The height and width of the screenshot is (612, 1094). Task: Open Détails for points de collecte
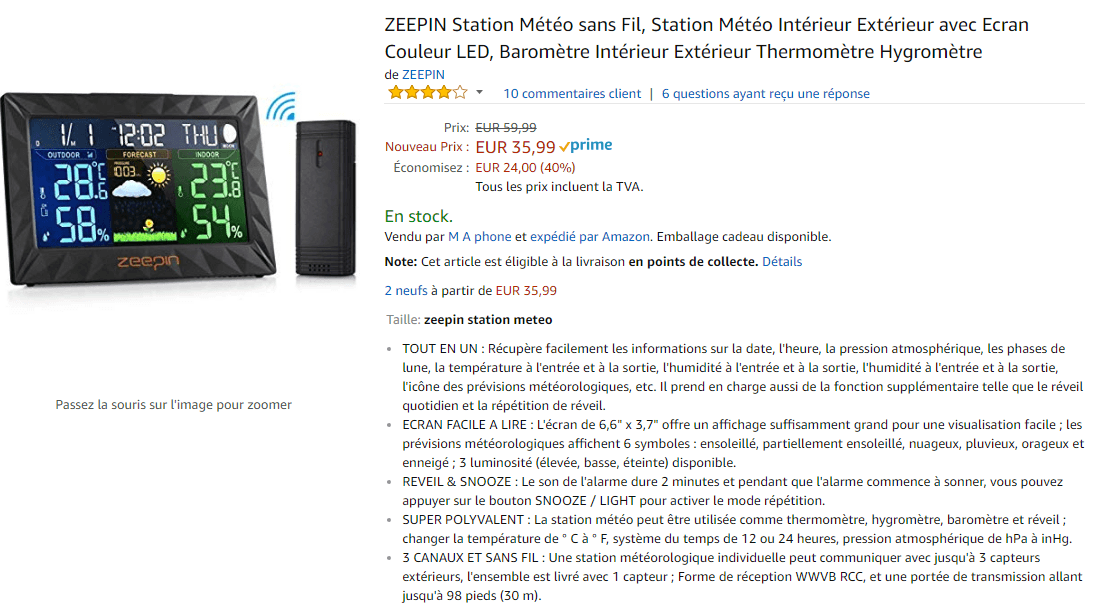point(782,262)
